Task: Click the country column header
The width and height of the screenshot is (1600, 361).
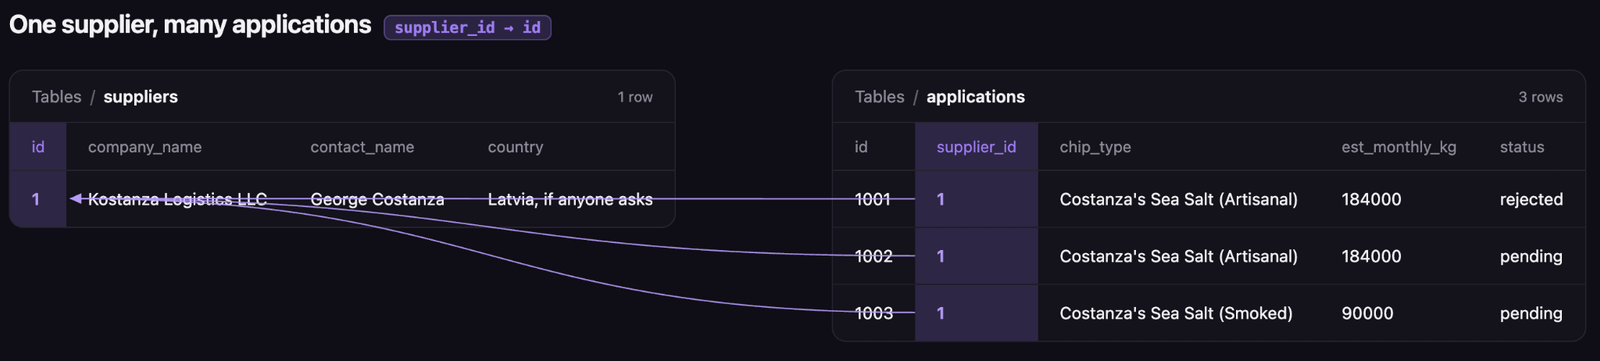Action: coord(516,147)
